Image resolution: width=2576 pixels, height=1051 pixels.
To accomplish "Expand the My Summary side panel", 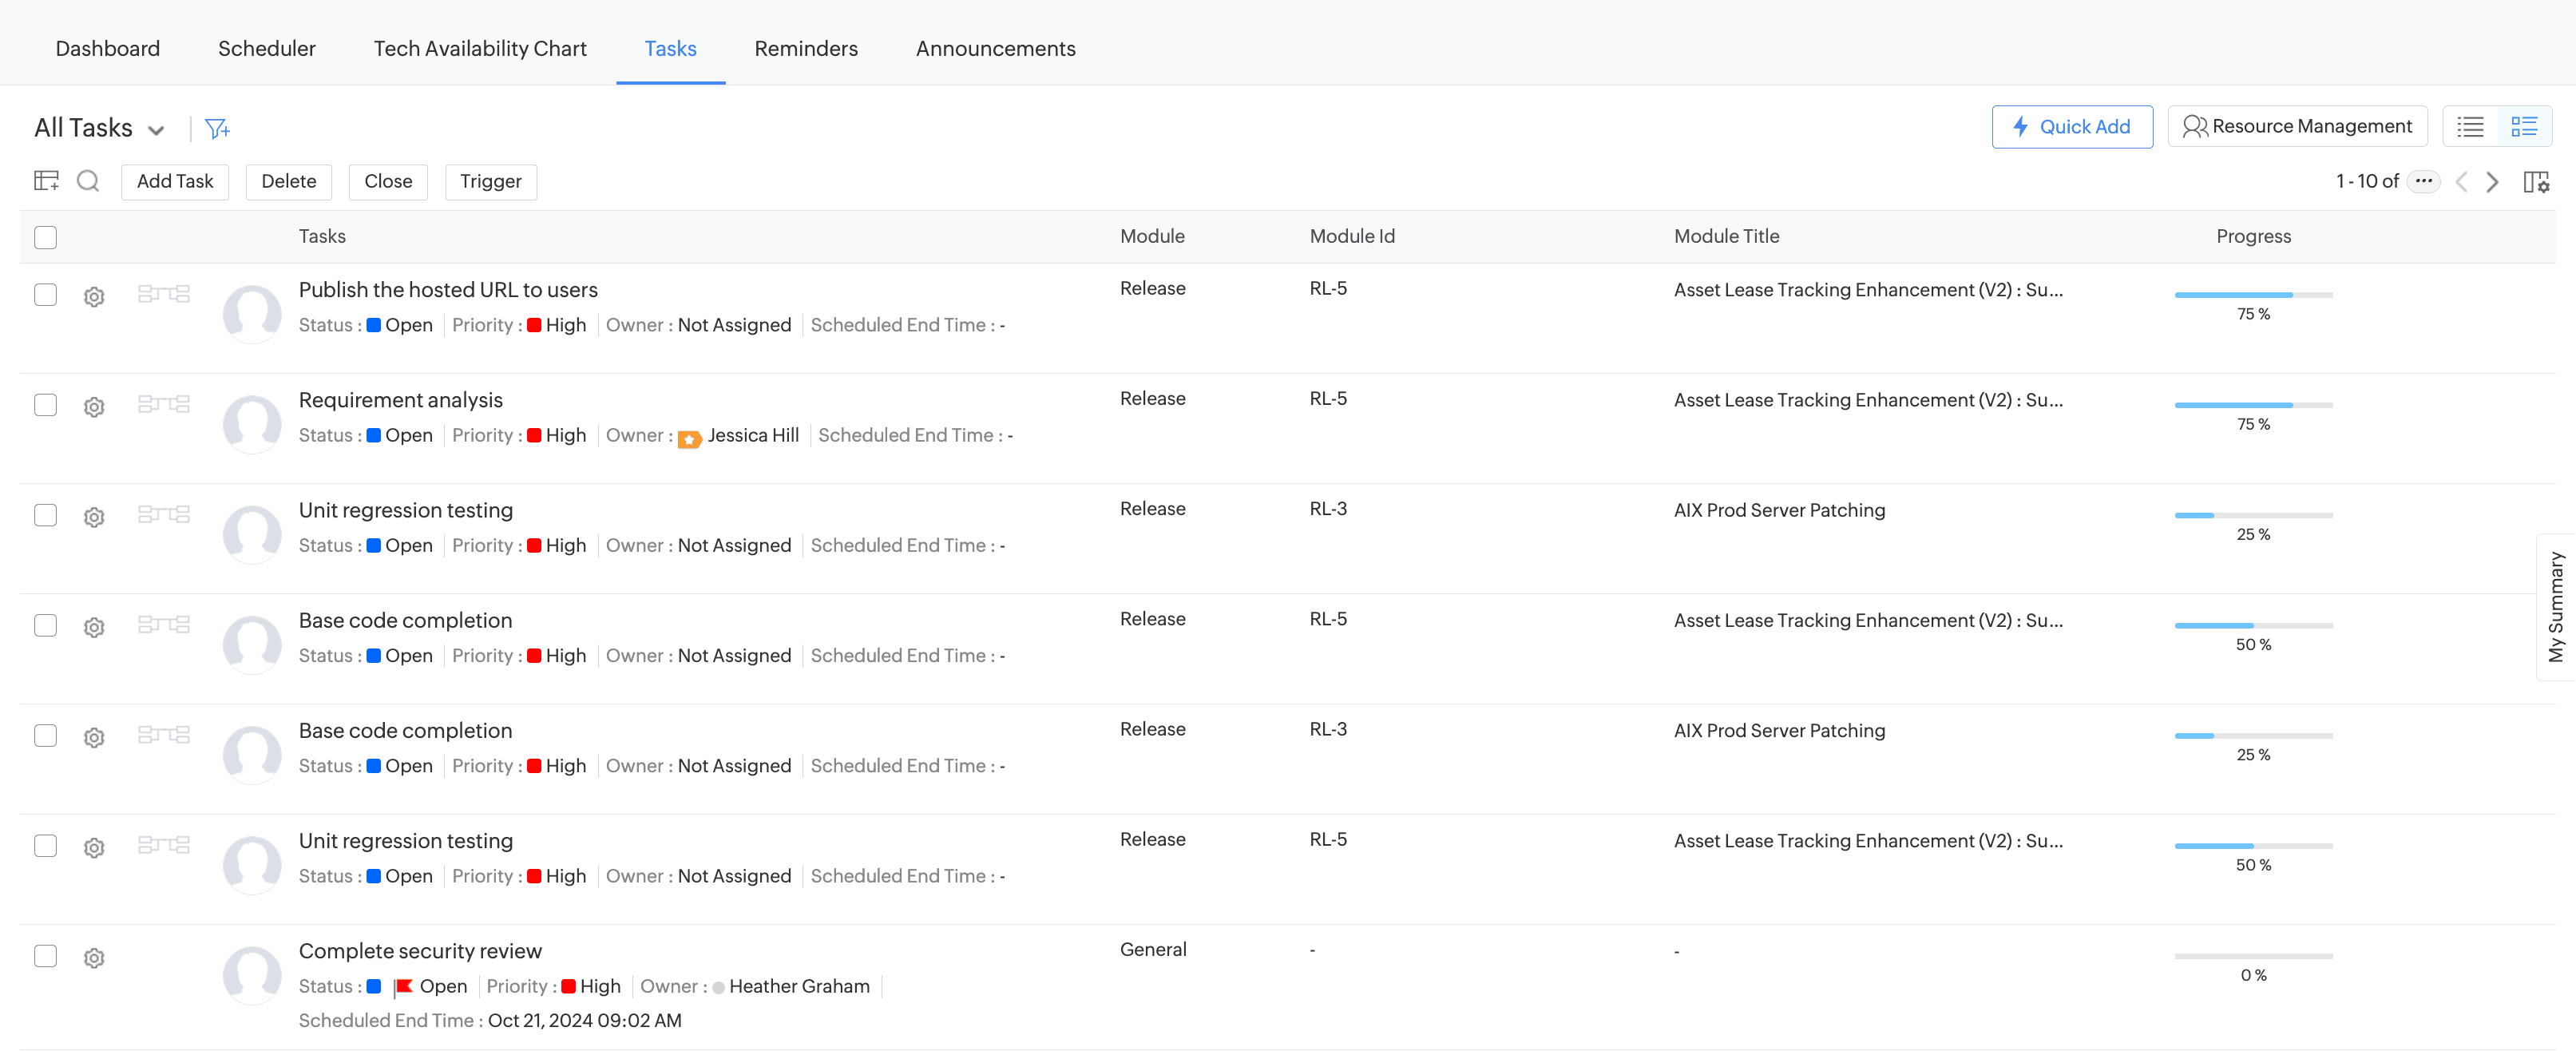I will [2555, 607].
